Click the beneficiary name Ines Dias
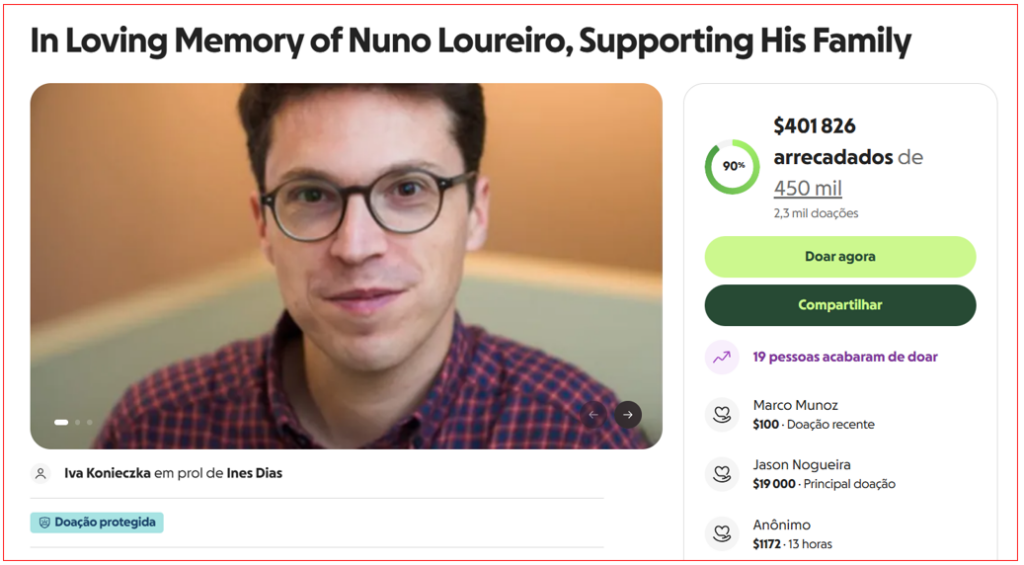Image resolution: width=1024 pixels, height=565 pixels. point(254,473)
